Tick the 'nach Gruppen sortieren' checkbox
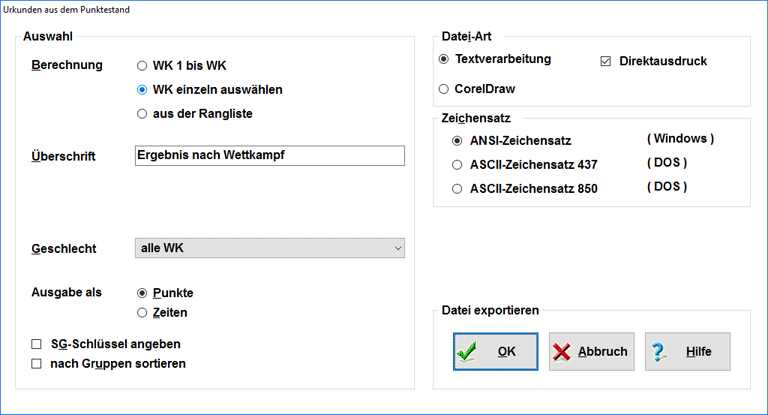Image resolution: width=768 pixels, height=415 pixels. pyautogui.click(x=37, y=364)
